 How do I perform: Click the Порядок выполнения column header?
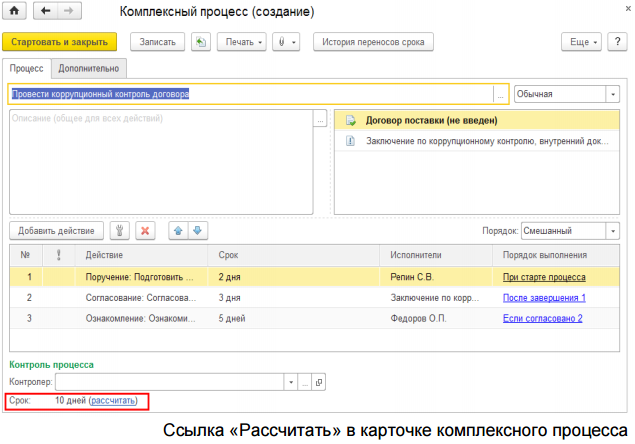pyautogui.click(x=556, y=255)
